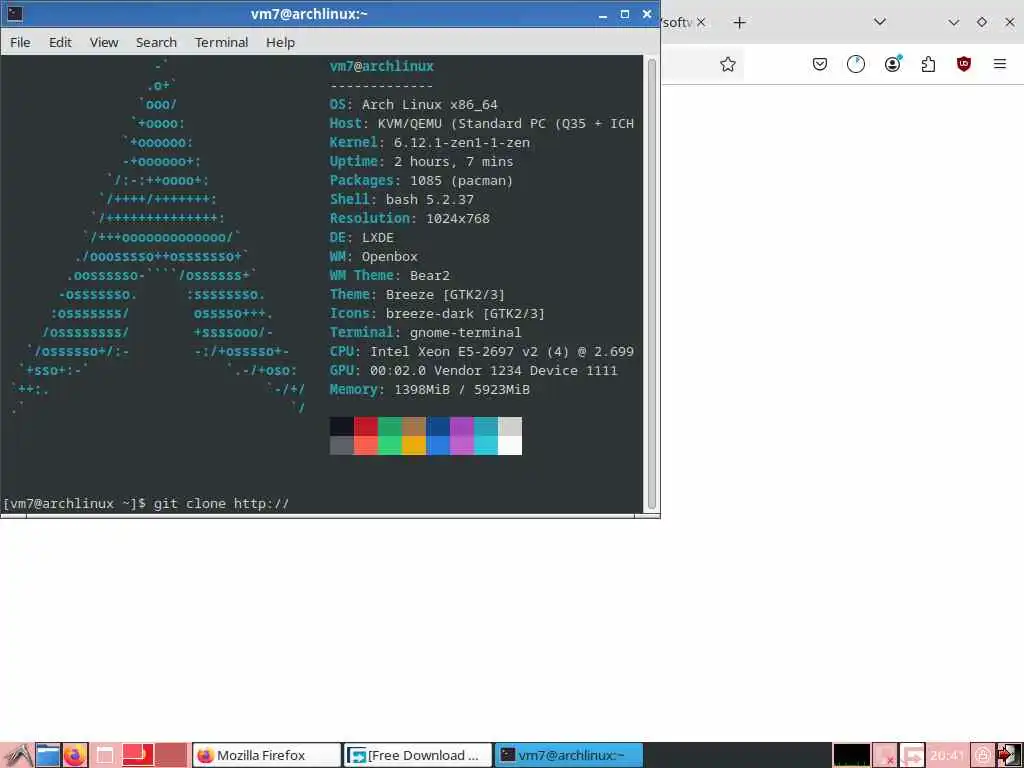
Task: Maximize Firefox with diamond button
Action: tap(982, 22)
